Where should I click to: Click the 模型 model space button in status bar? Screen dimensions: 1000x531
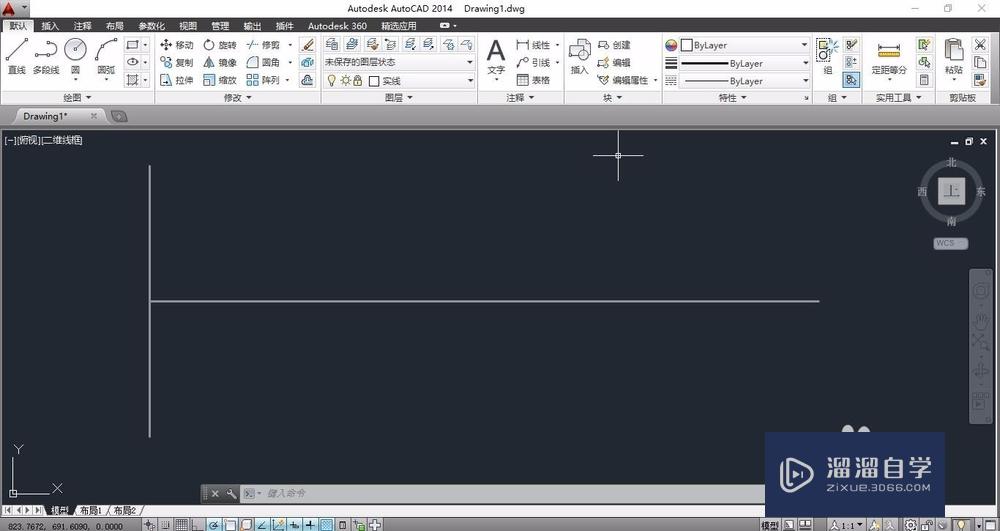point(770,525)
